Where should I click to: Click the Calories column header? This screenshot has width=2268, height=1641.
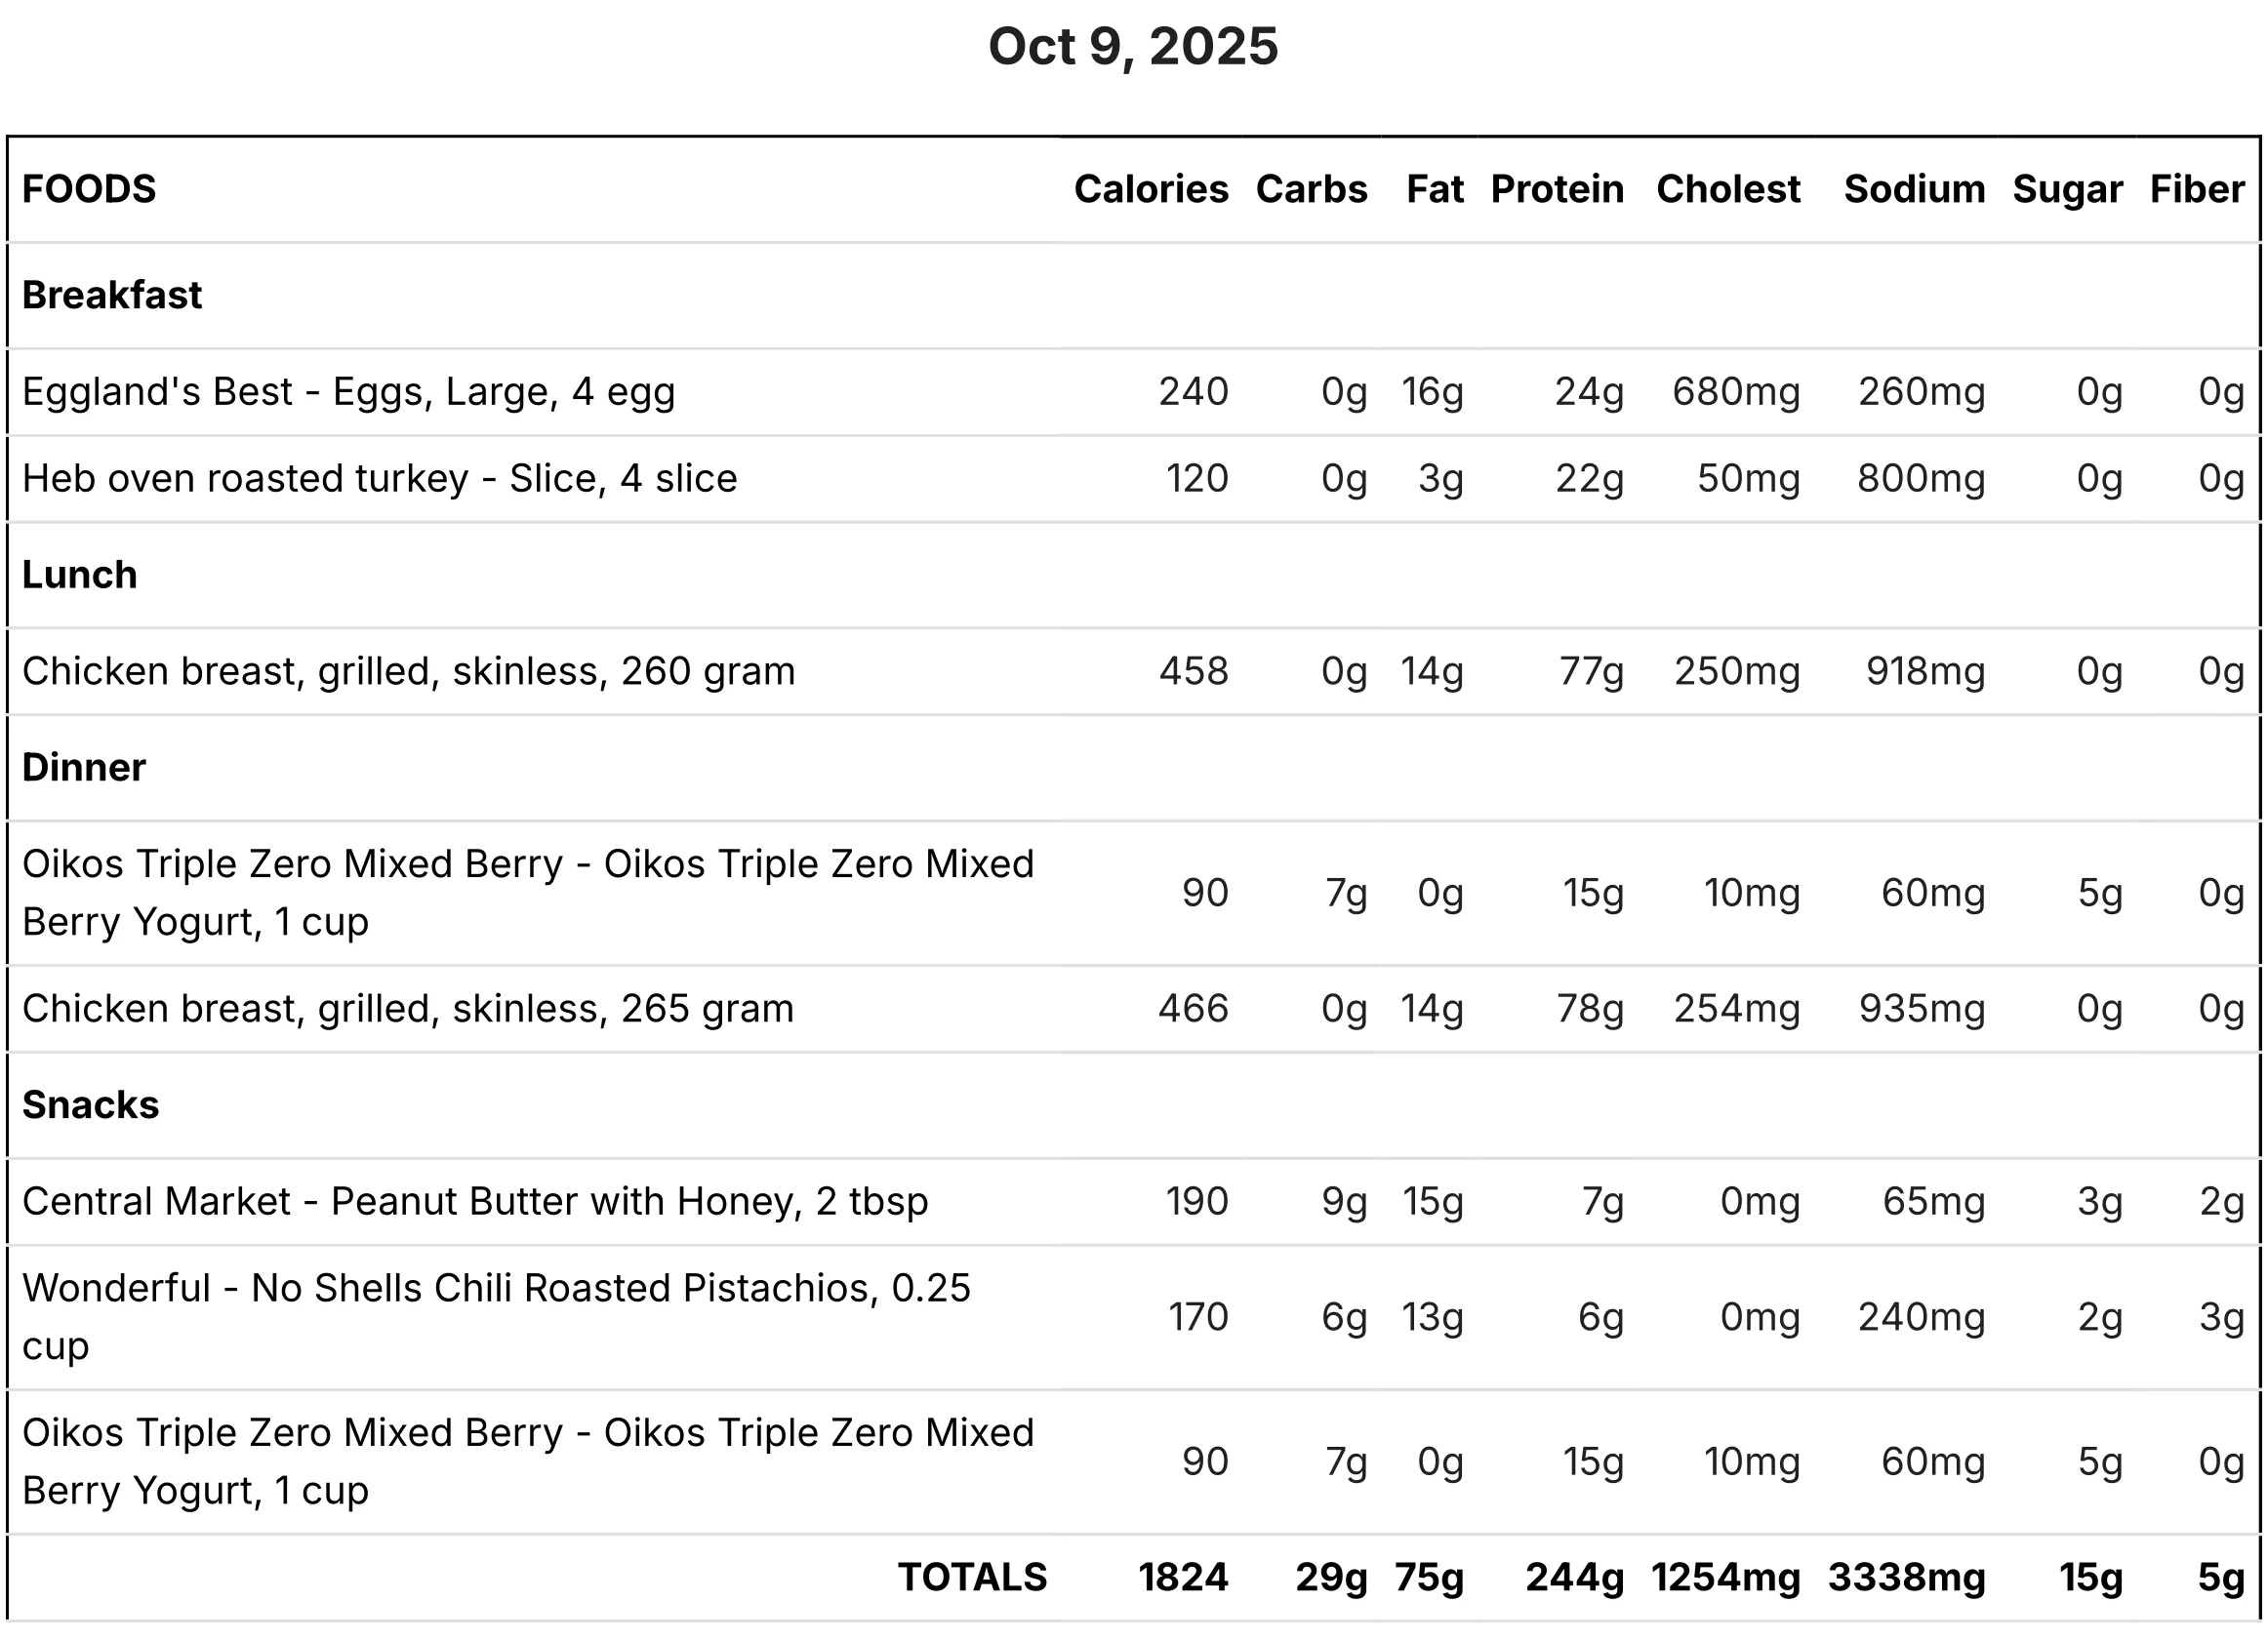(x=1151, y=189)
